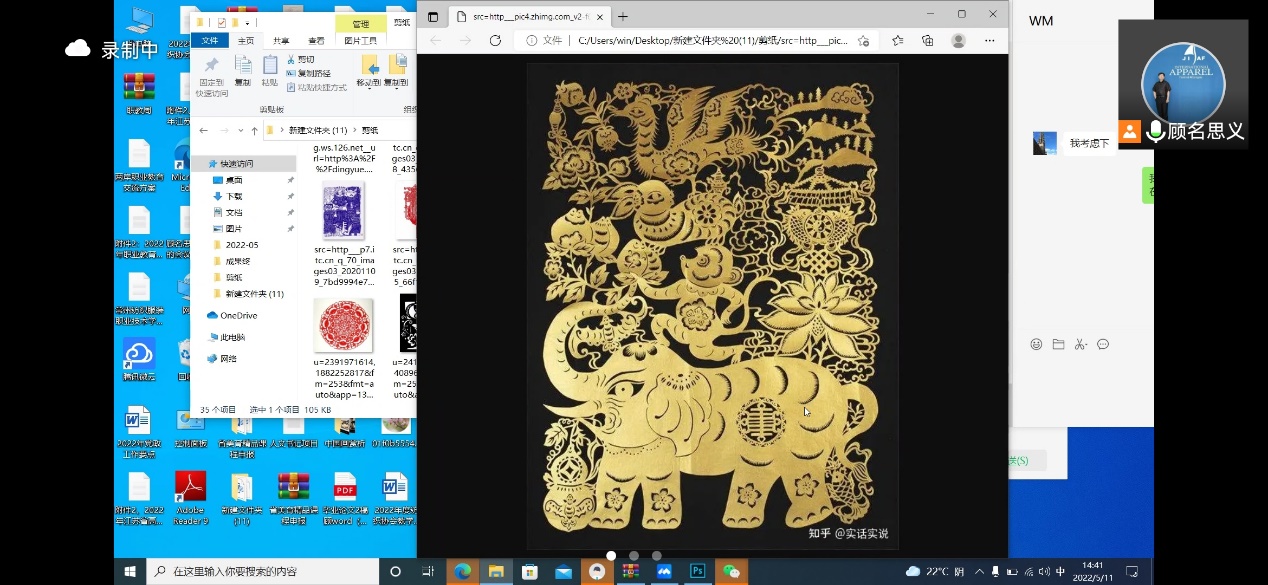The height and width of the screenshot is (585, 1268).
Task: Open Task View on the taskbar
Action: tap(428, 571)
